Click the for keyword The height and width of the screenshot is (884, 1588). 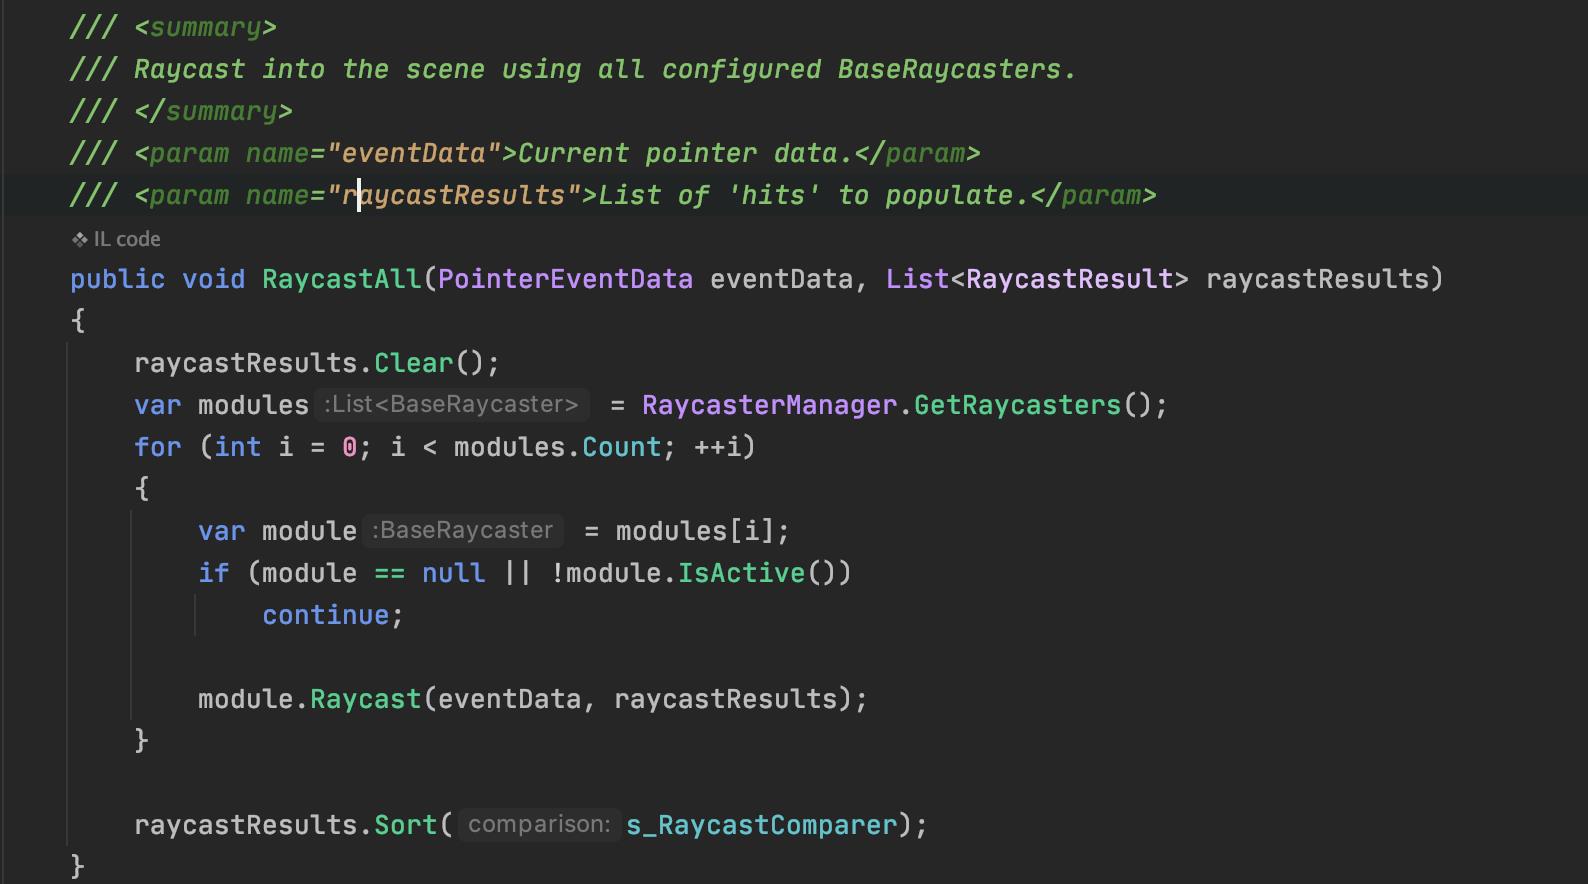(x=158, y=447)
